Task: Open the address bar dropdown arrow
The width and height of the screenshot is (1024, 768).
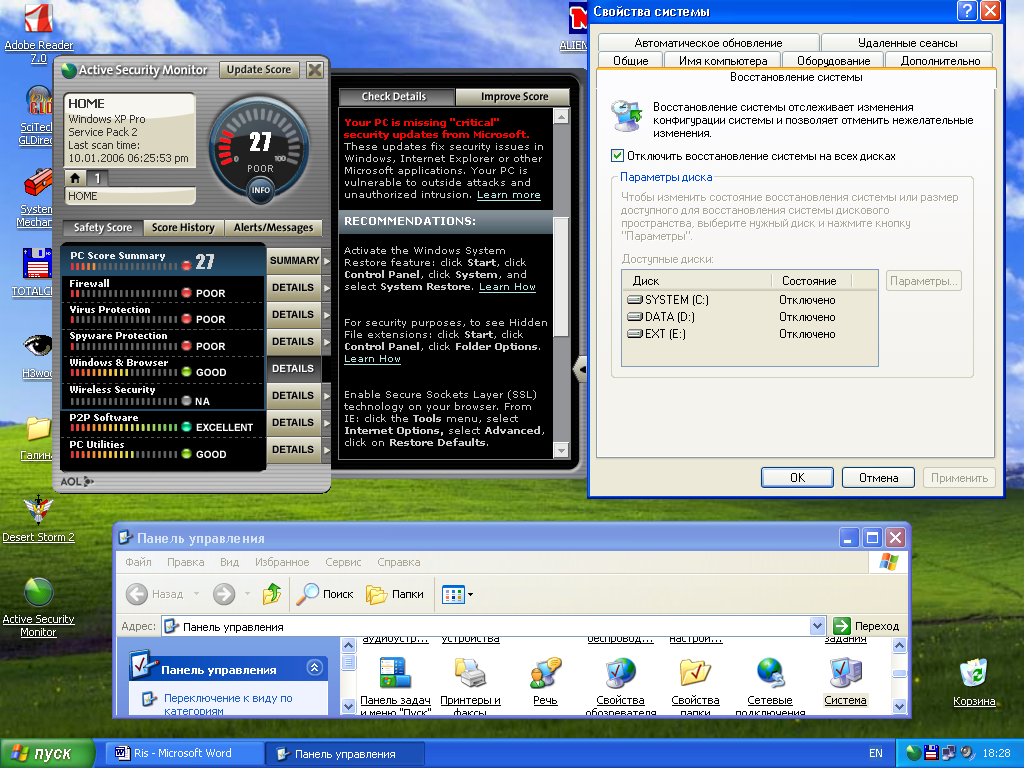Action: point(818,626)
